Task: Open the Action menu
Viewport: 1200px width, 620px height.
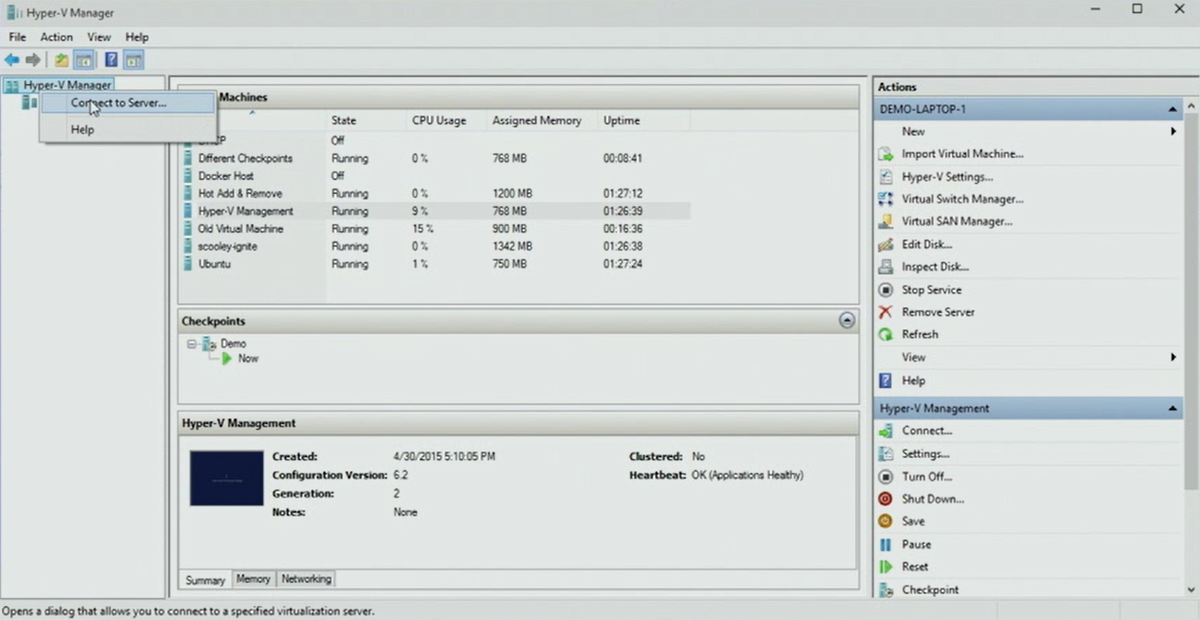Action: click(x=56, y=36)
